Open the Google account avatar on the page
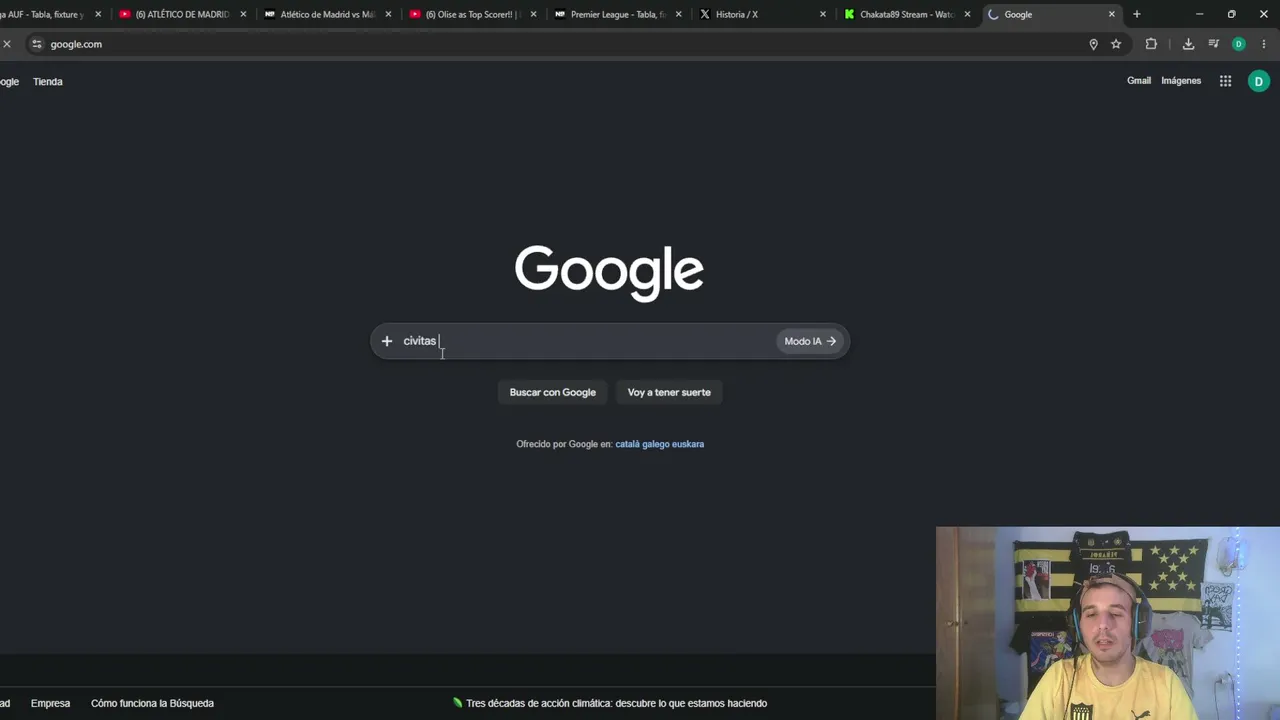The image size is (1280, 720). 1259,81
